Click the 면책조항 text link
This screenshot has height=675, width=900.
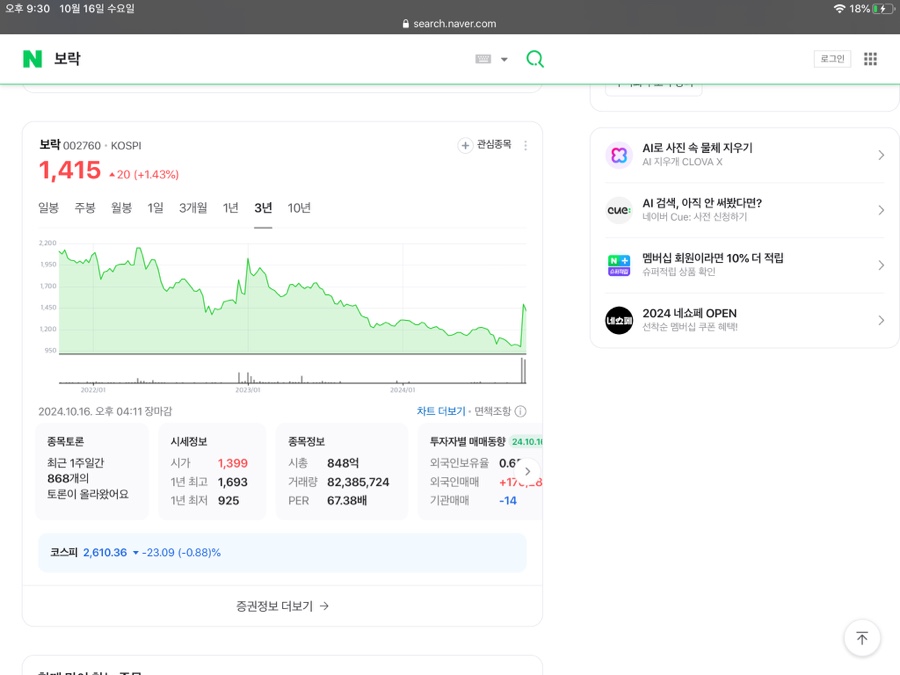point(492,411)
